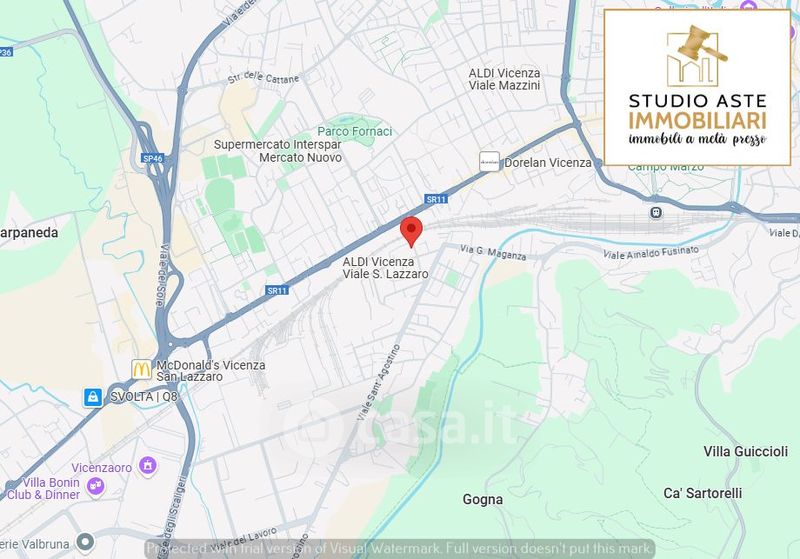Image resolution: width=800 pixels, height=559 pixels.
Task: Click the SP46 road shield
Action: (152, 159)
